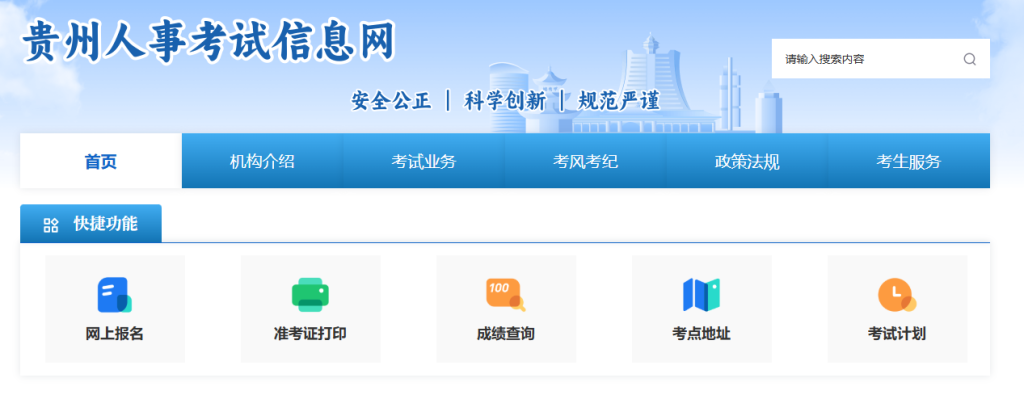Open the 首页 navigation tab

tap(101, 161)
